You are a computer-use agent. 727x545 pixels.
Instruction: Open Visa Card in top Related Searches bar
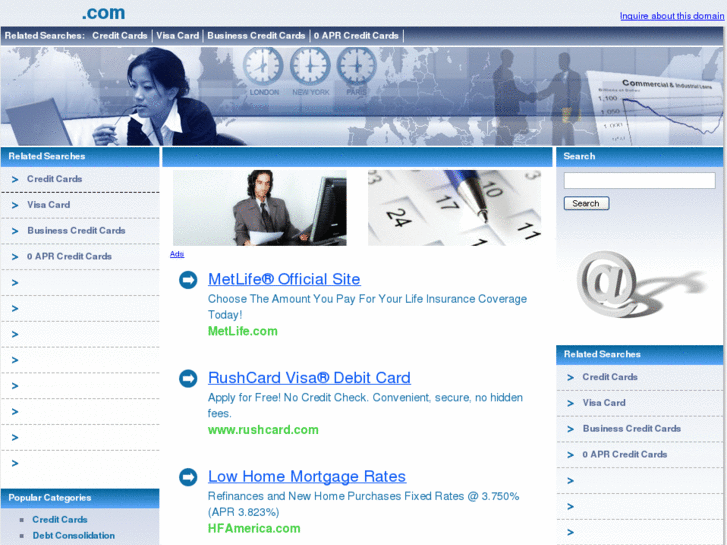point(178,36)
